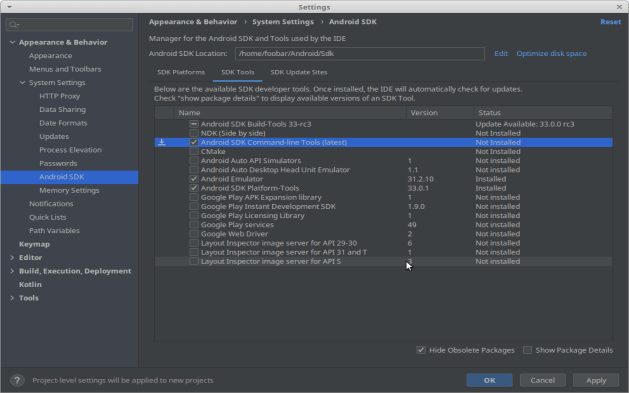Click the download icon beside Command-line Tools
Image resolution: width=629 pixels, height=393 pixels.
(x=162, y=142)
